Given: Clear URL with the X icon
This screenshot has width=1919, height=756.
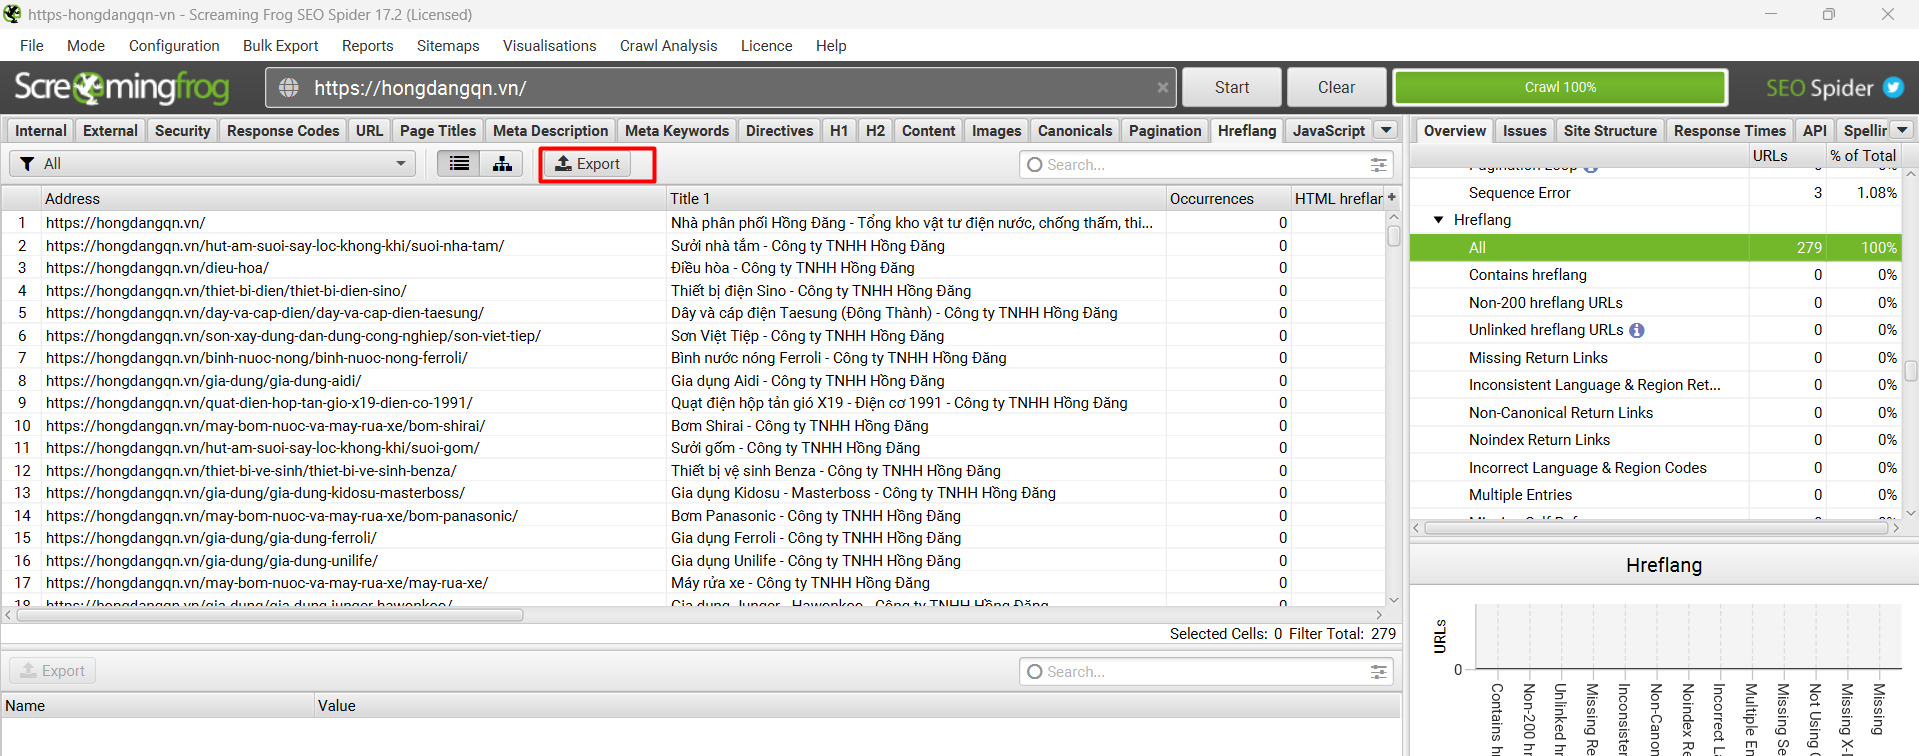Looking at the screenshot, I should coord(1162,88).
